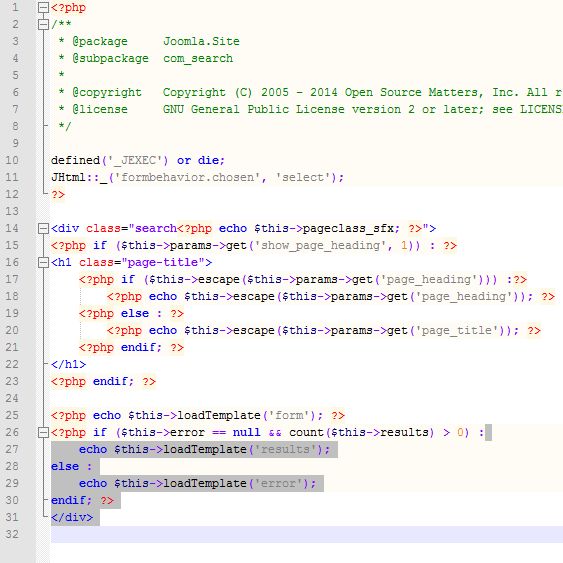Click "loadTemplate" on line 25
The image size is (563, 563).
pyautogui.click(x=219, y=415)
